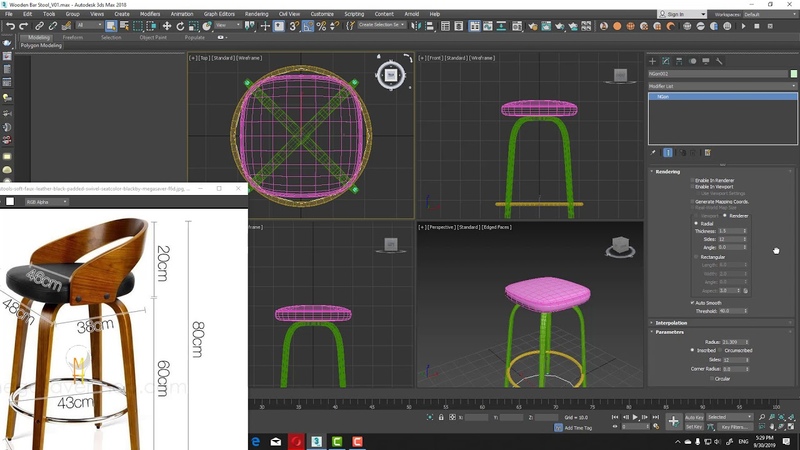The width and height of the screenshot is (800, 450).
Task: Enable the 'Enable In Renderer' checkbox
Action: coord(691,180)
